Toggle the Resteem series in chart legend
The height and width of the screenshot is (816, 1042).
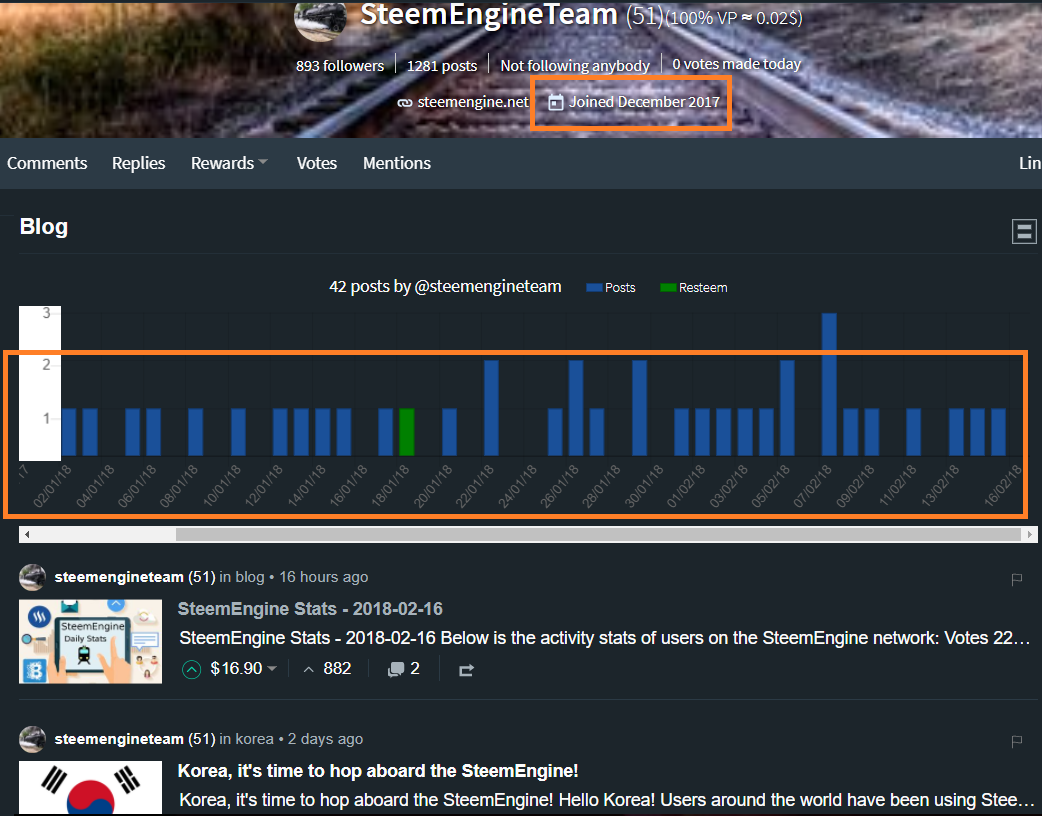point(694,288)
